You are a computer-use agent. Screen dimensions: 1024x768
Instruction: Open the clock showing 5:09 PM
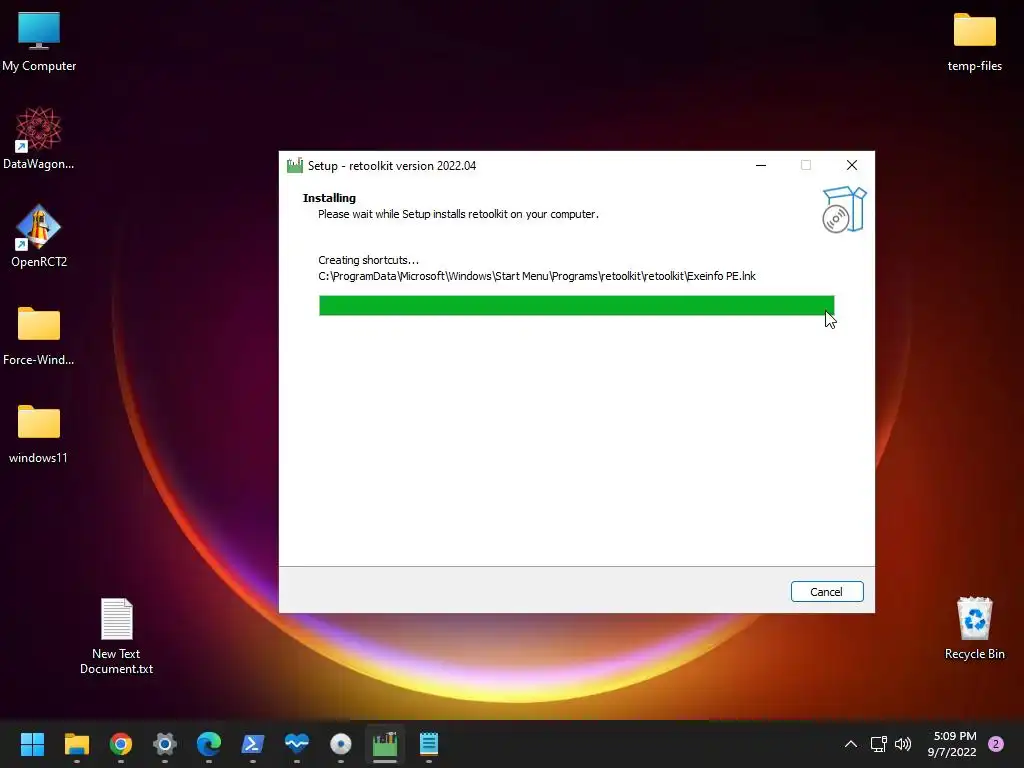tap(952, 744)
